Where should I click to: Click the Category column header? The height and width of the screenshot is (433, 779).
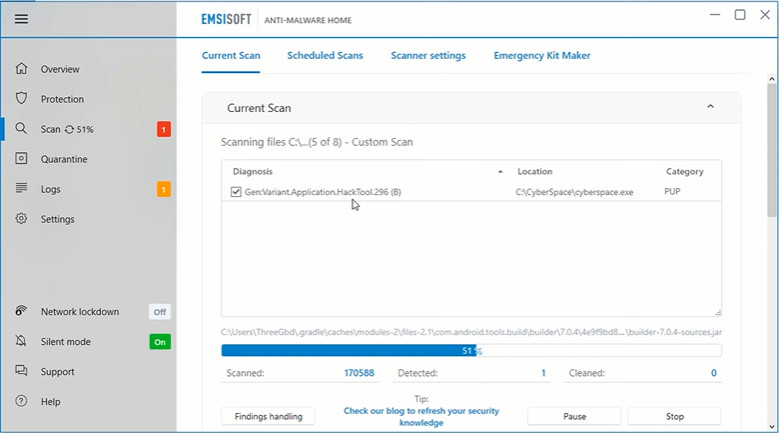click(x=685, y=171)
